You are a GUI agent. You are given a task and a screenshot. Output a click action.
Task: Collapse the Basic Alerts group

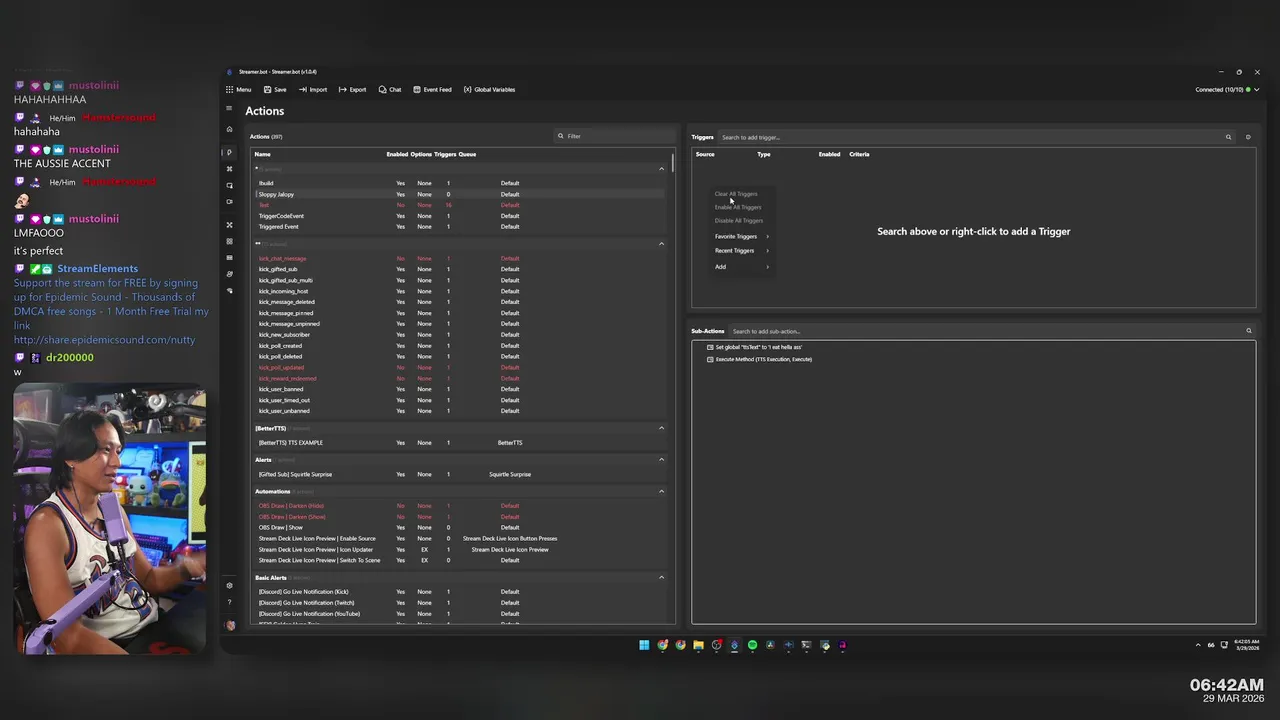(x=661, y=578)
